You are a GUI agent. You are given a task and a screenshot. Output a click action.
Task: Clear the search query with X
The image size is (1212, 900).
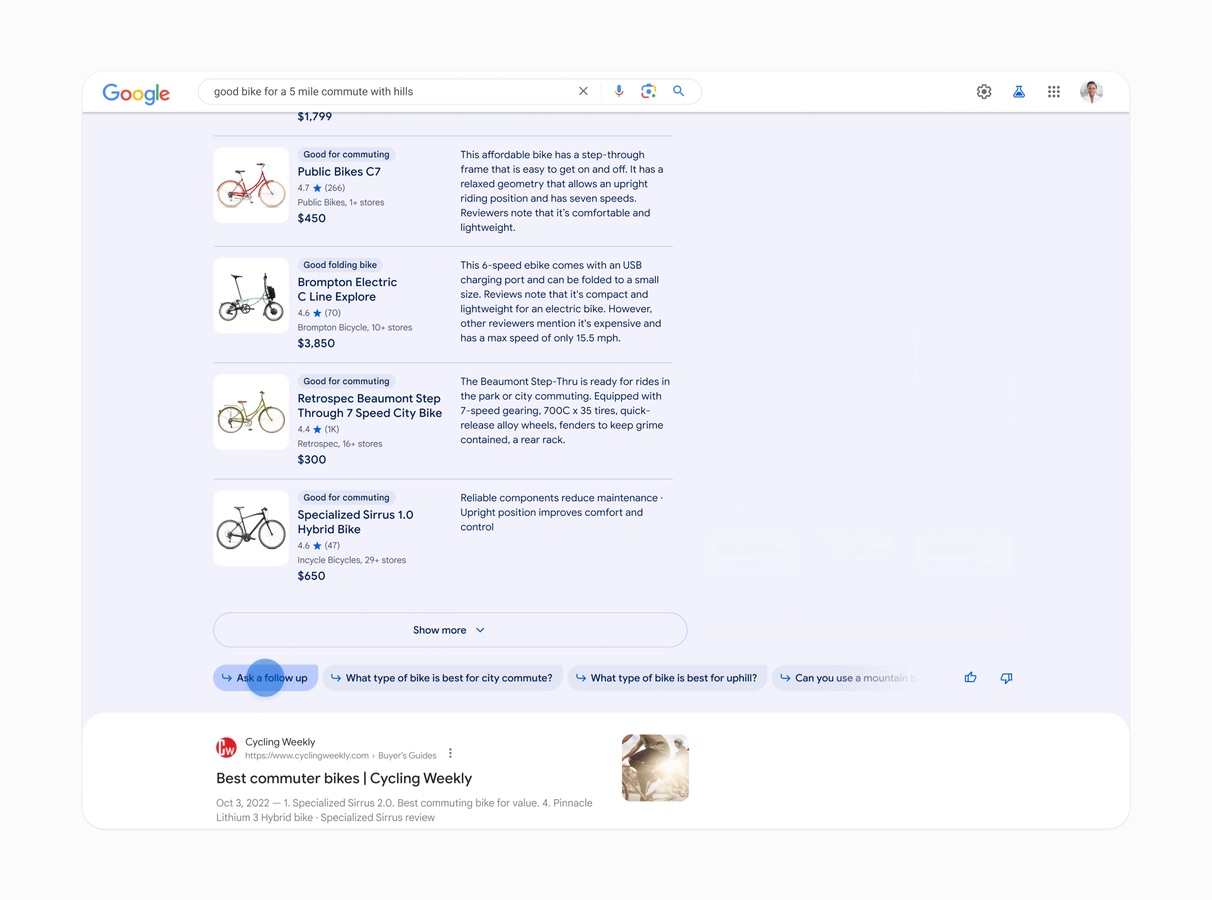point(583,91)
